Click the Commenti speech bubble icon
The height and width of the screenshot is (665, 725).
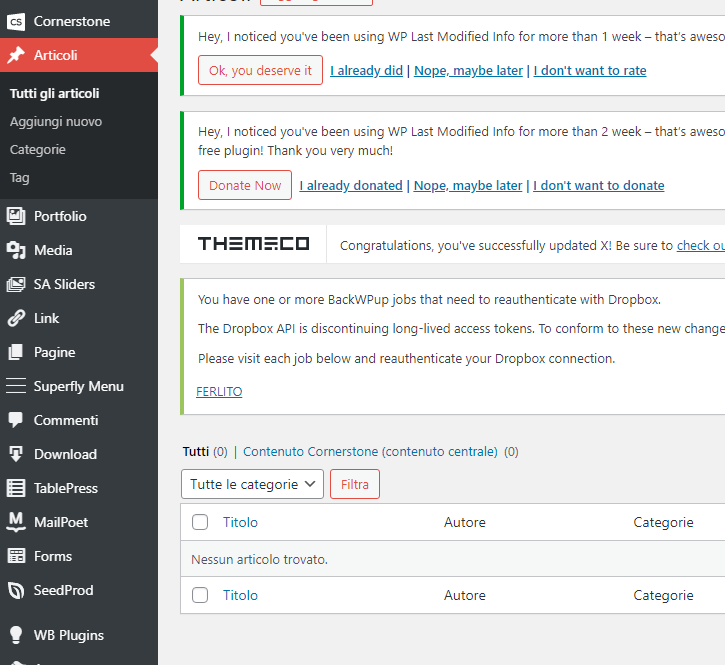pyautogui.click(x=16, y=420)
